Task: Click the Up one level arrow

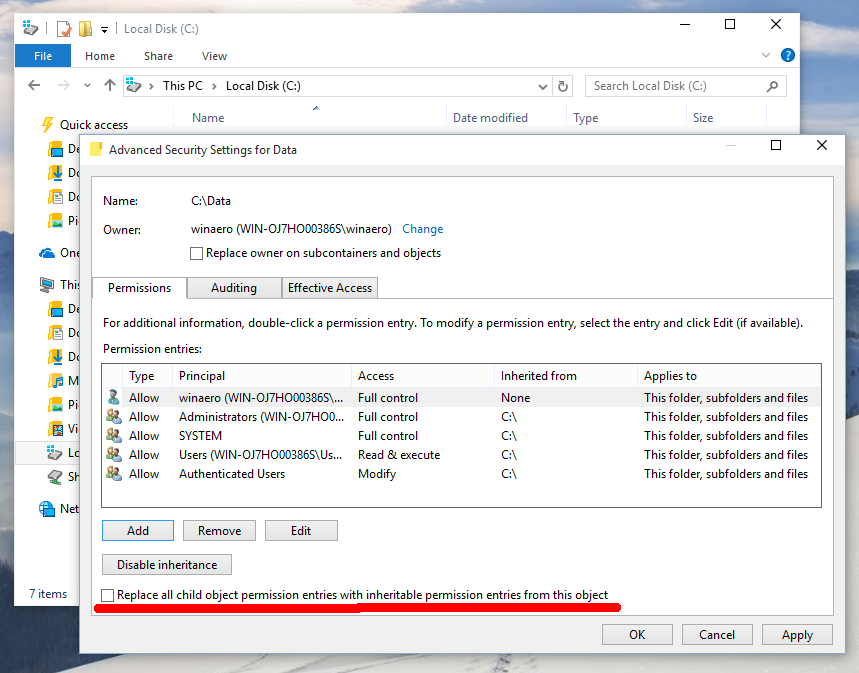Action: pyautogui.click(x=110, y=86)
